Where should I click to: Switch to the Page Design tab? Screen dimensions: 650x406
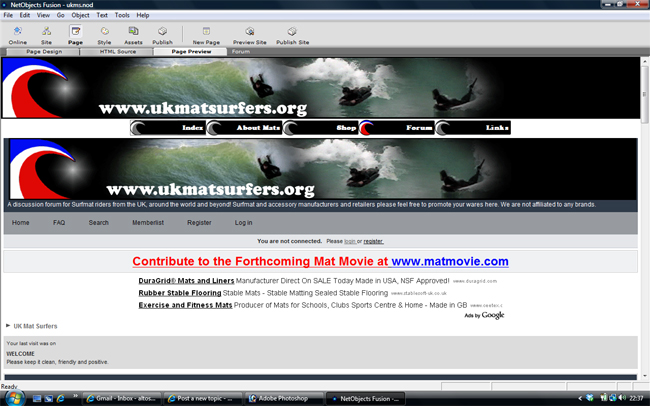(44, 52)
